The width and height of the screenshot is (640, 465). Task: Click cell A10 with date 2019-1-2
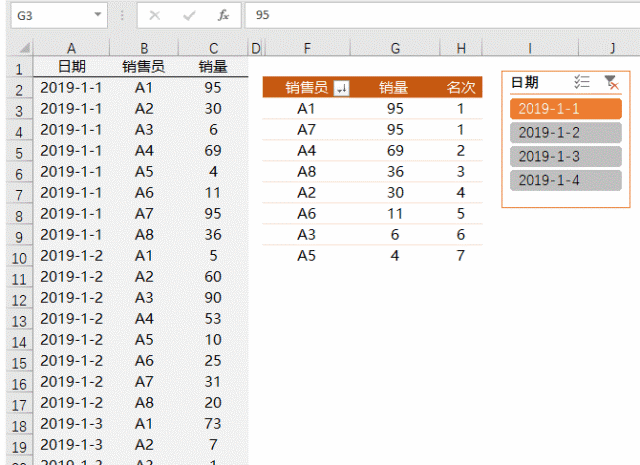pos(71,256)
